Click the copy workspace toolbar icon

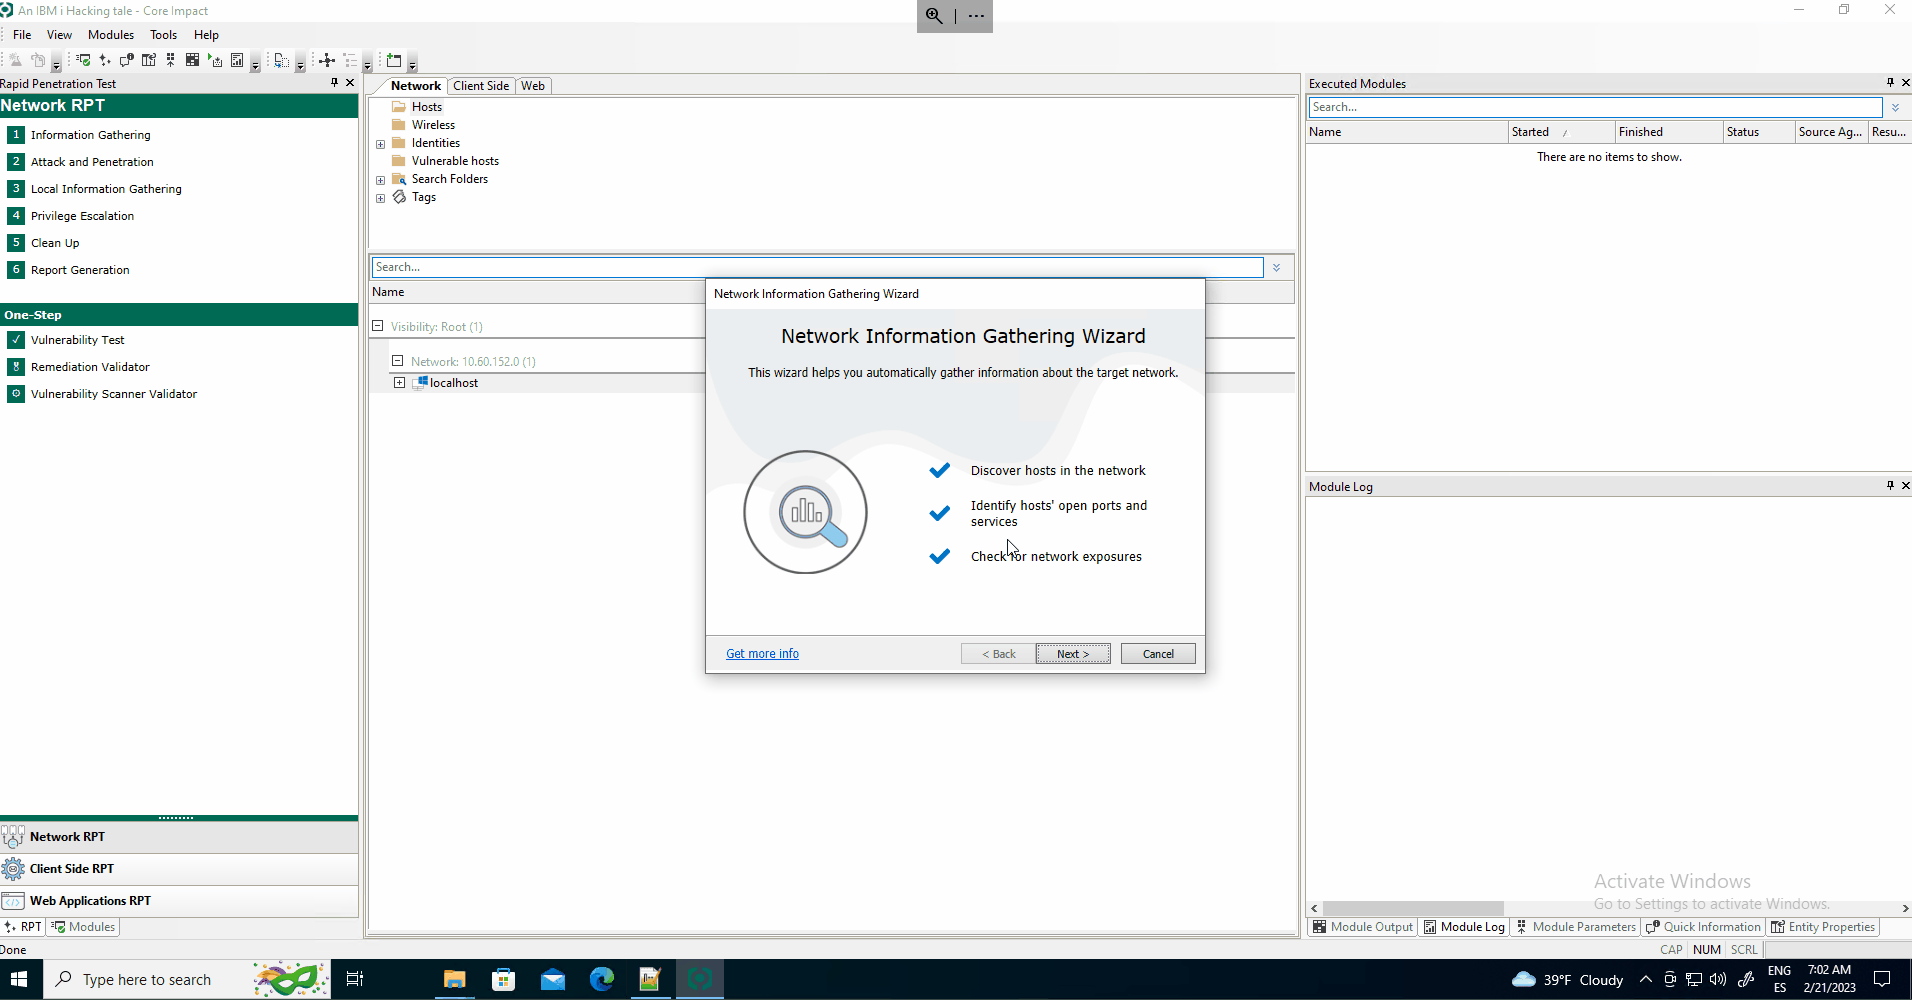pyautogui.click(x=282, y=60)
